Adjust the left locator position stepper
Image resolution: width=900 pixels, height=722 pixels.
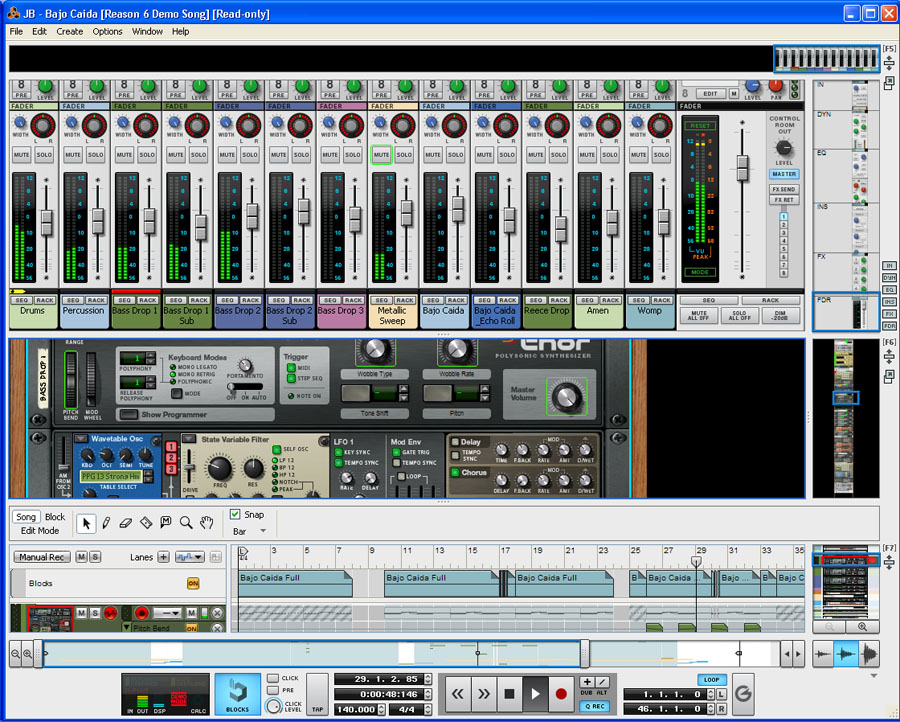(711, 694)
